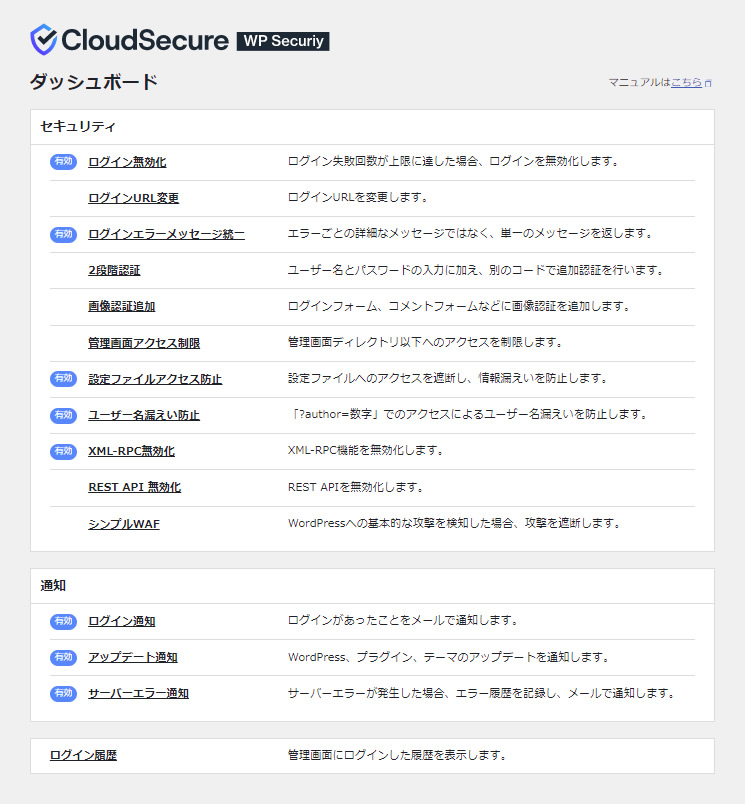Click 有効 badge beside ユーザー名漏えい防止
The height and width of the screenshot is (804, 745).
[64, 415]
